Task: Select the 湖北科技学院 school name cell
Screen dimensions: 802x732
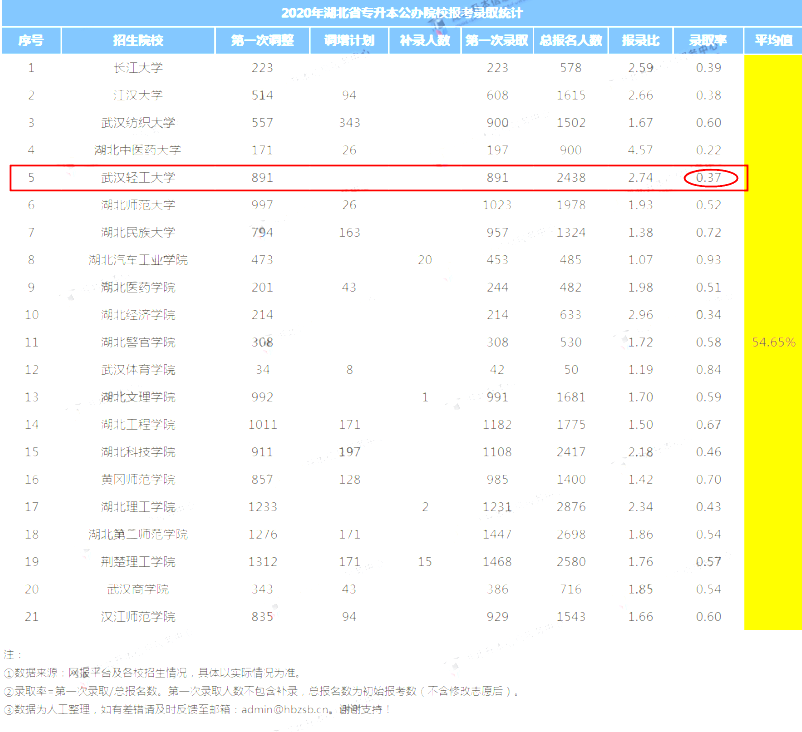Action: tap(138, 452)
